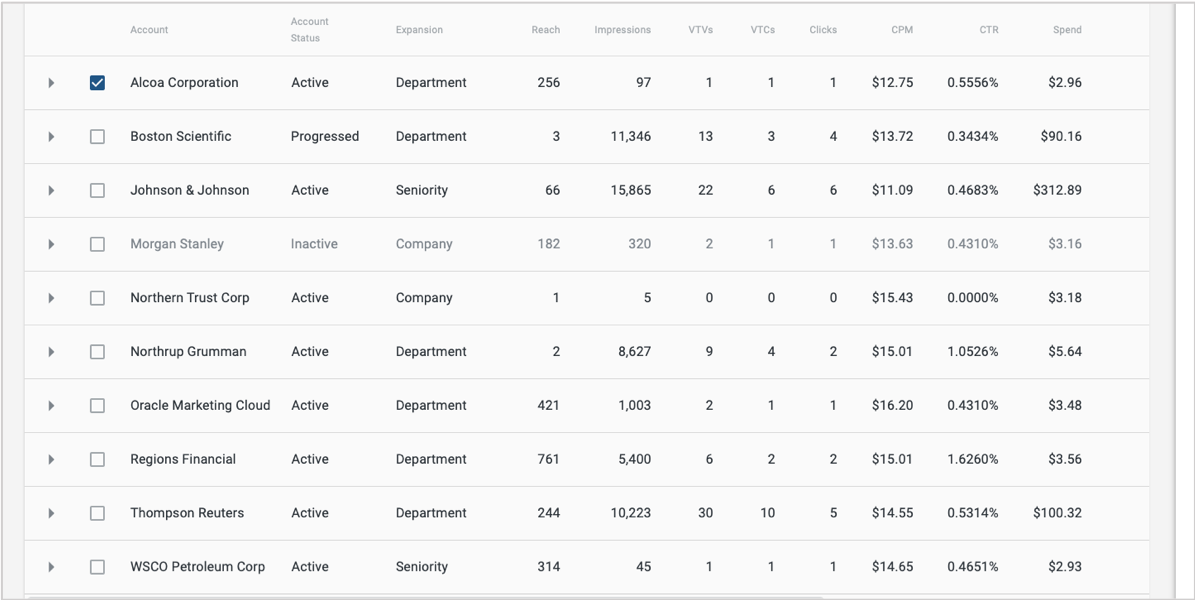The width and height of the screenshot is (1195, 600).
Task: Tick the Northrup Grumman checkbox
Action: 97,351
